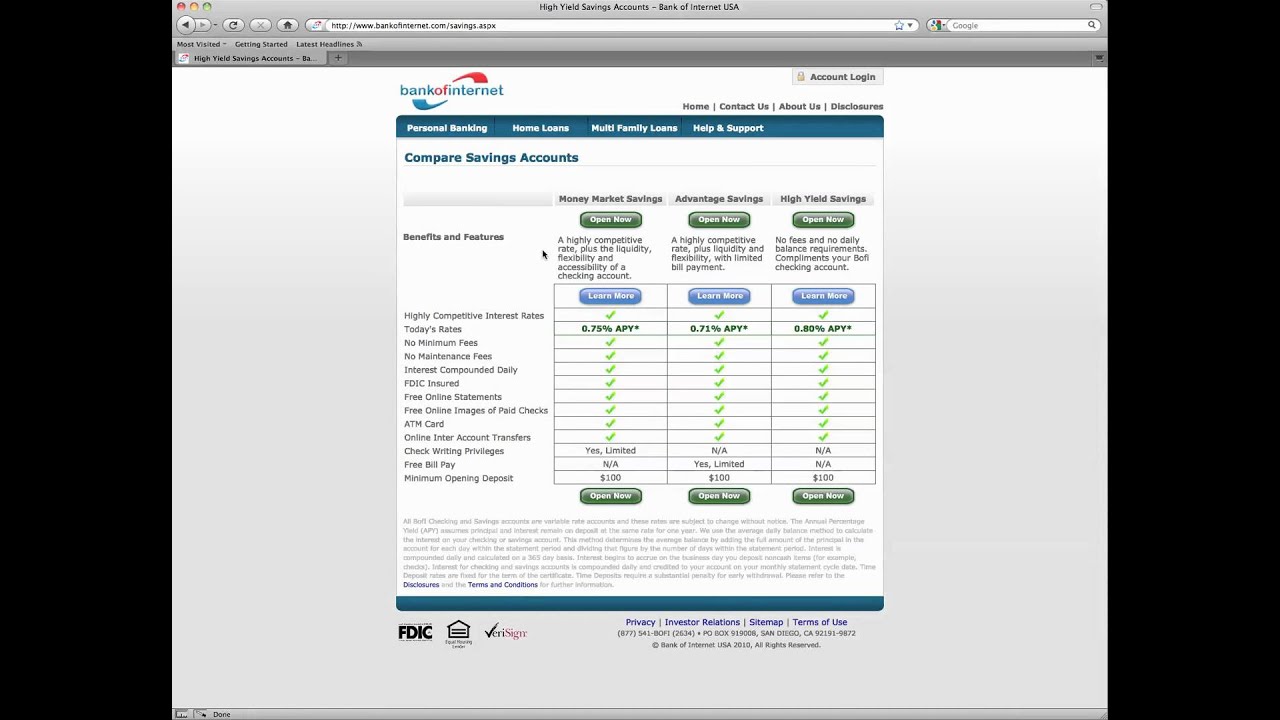1280x720 pixels.
Task: Click top Open Now under Money Market Savings
Action: pyautogui.click(x=610, y=219)
